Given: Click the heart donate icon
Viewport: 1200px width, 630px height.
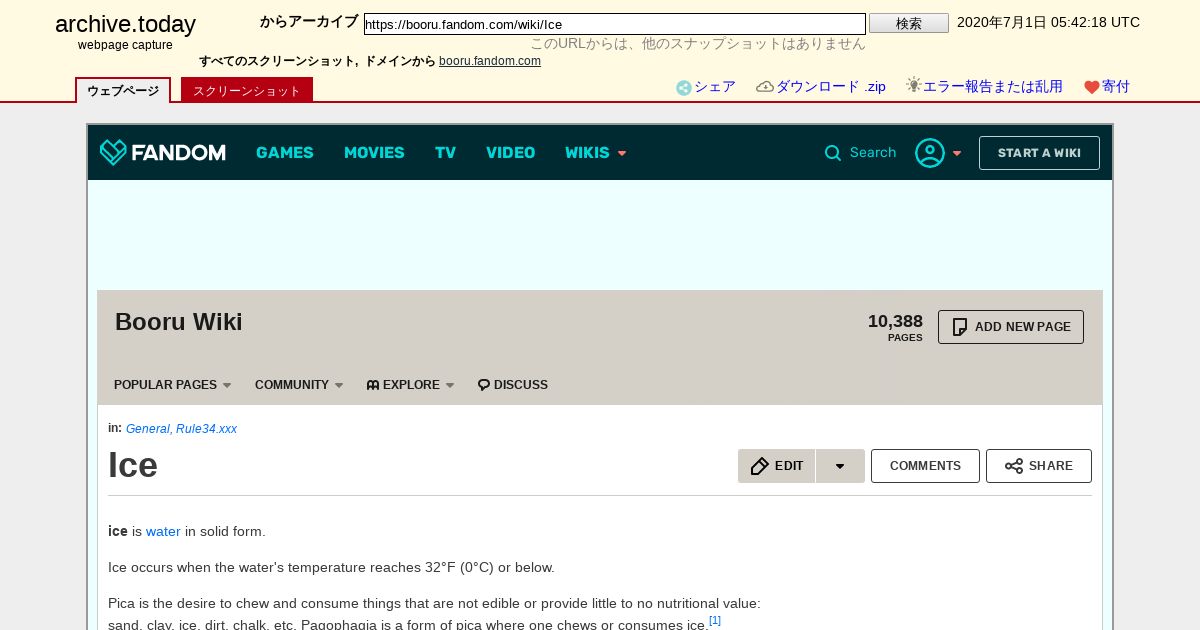Looking at the screenshot, I should pos(1092,88).
